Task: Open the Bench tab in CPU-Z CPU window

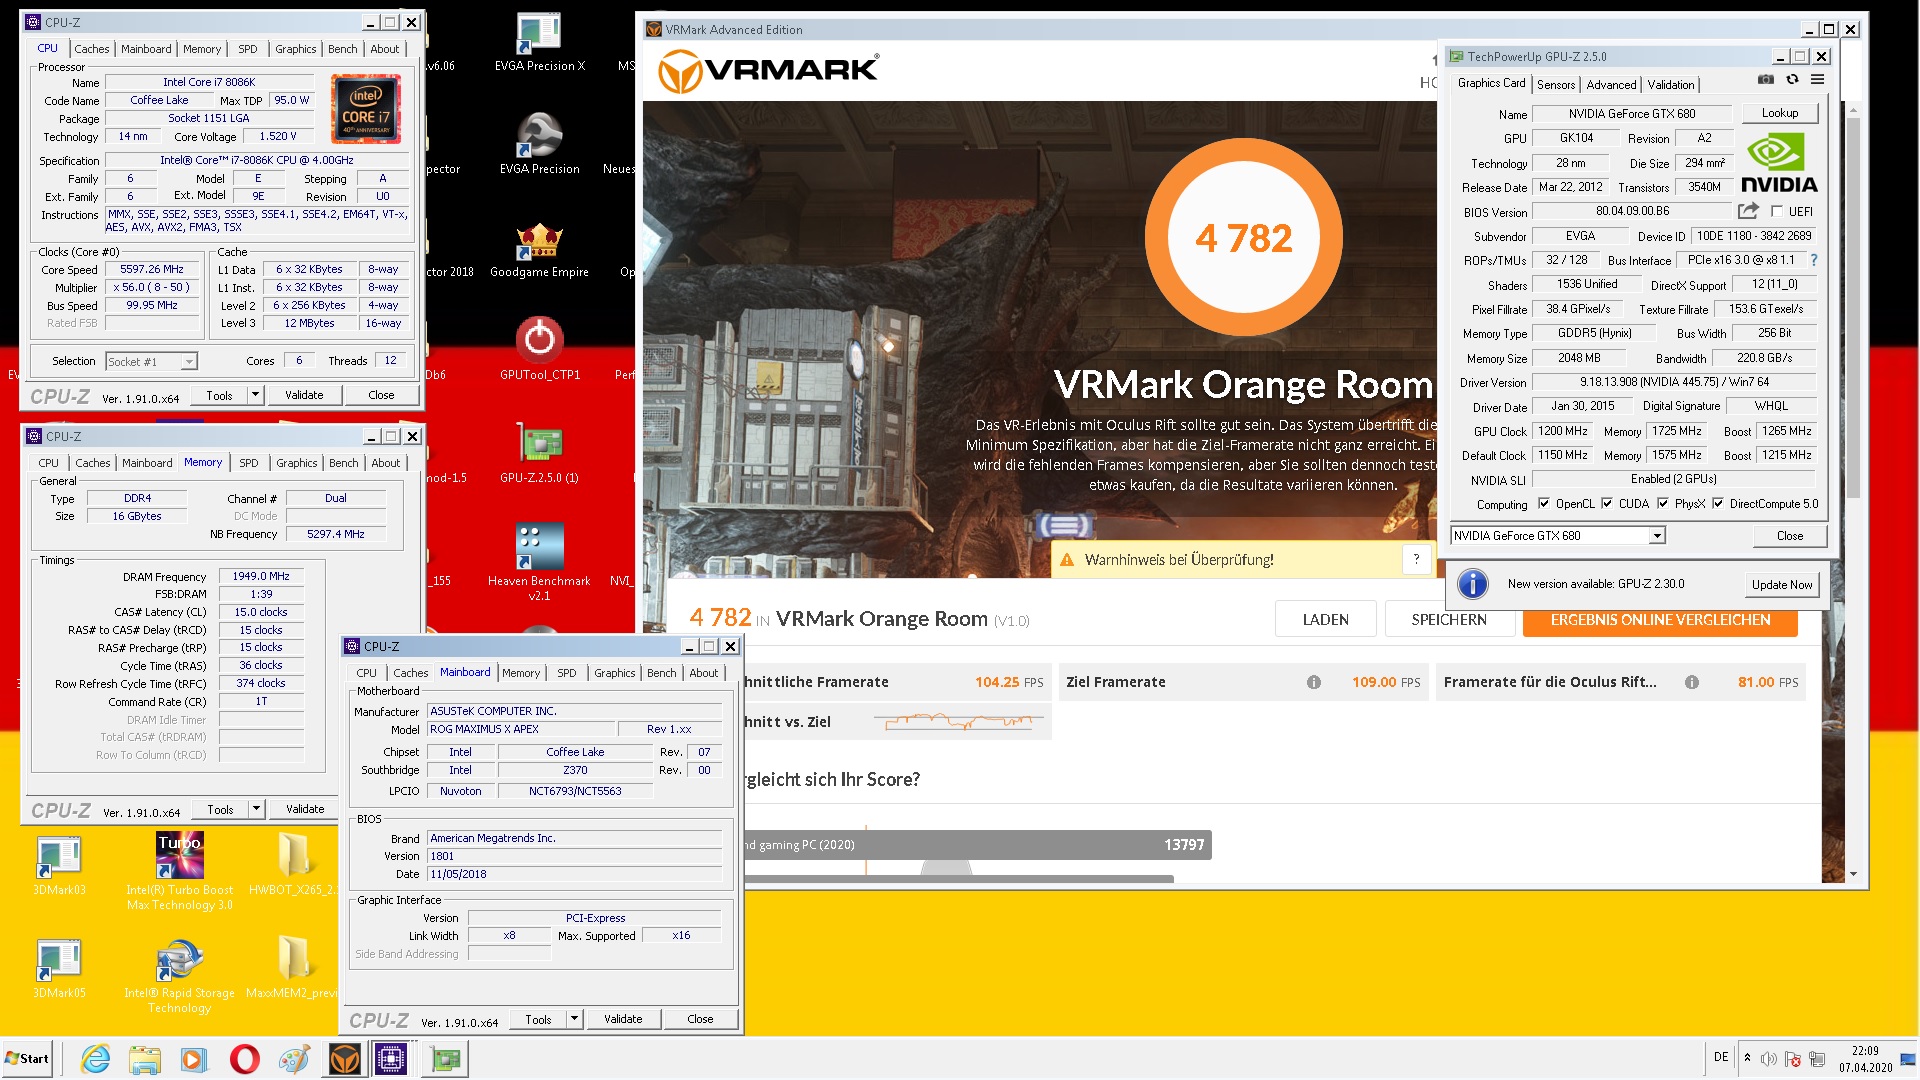Action: pyautogui.click(x=343, y=49)
